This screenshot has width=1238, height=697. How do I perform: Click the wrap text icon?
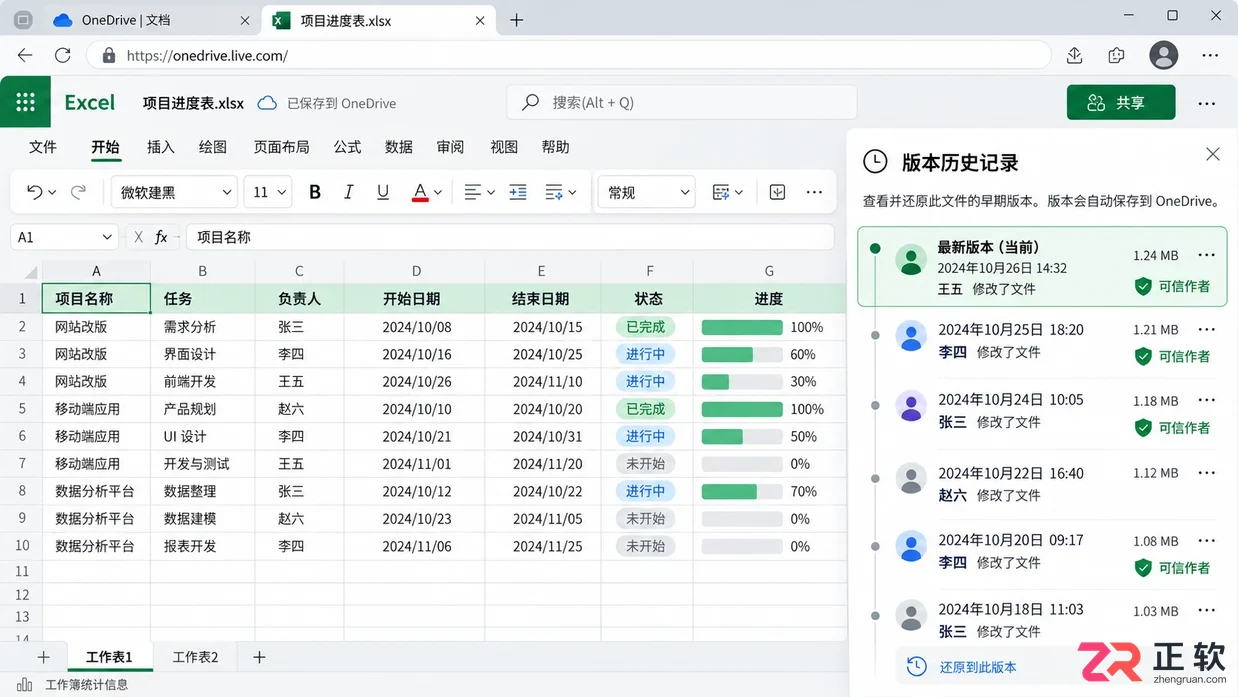[554, 192]
